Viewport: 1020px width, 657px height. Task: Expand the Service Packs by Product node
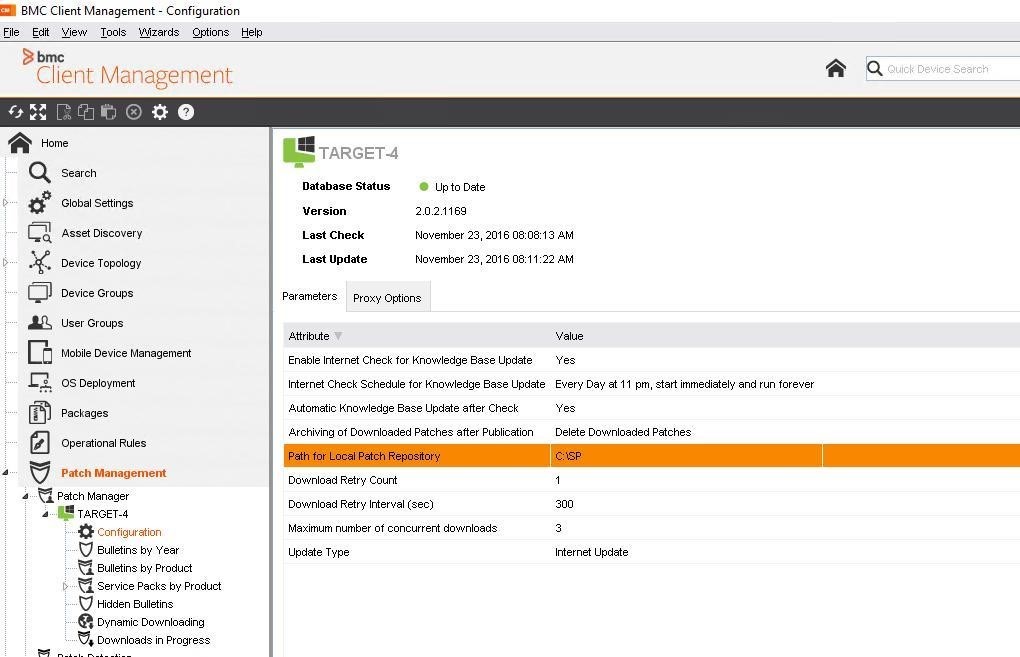click(x=67, y=586)
